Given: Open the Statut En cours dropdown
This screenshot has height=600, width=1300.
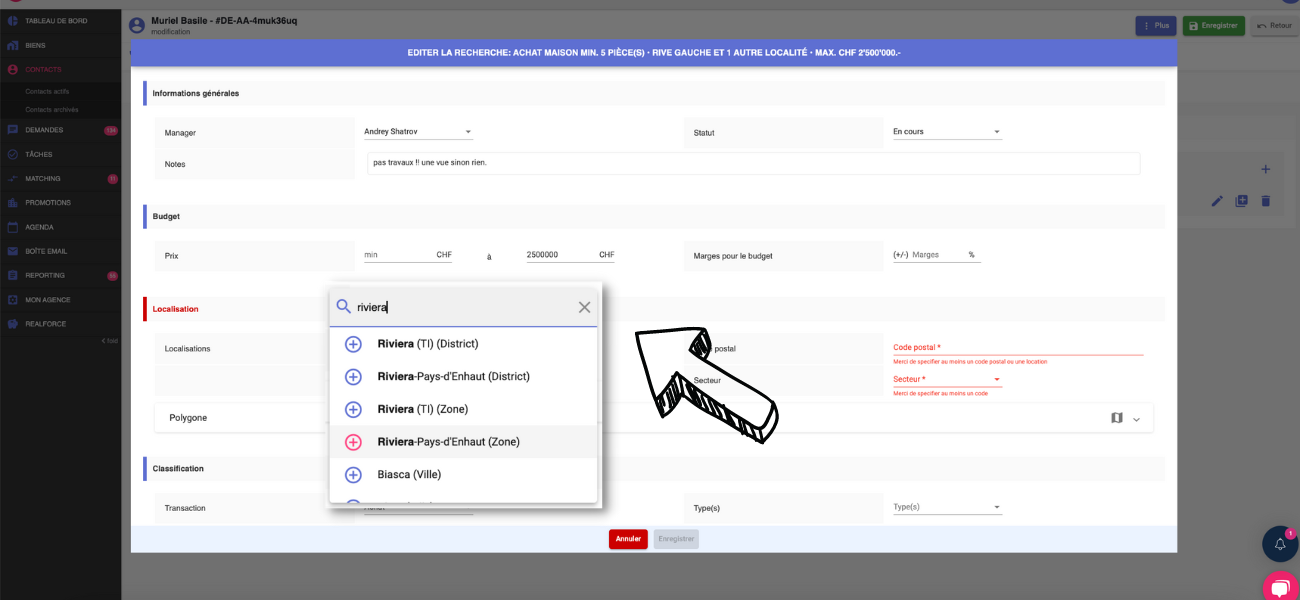Looking at the screenshot, I should coord(947,132).
